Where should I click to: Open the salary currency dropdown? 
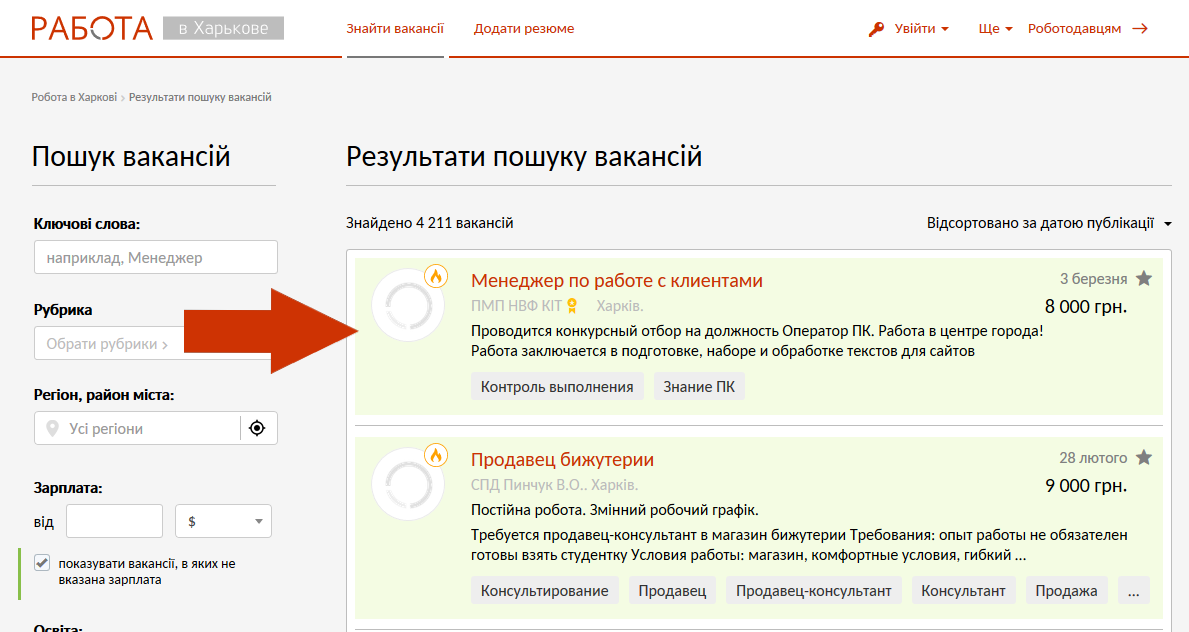pyautogui.click(x=223, y=521)
